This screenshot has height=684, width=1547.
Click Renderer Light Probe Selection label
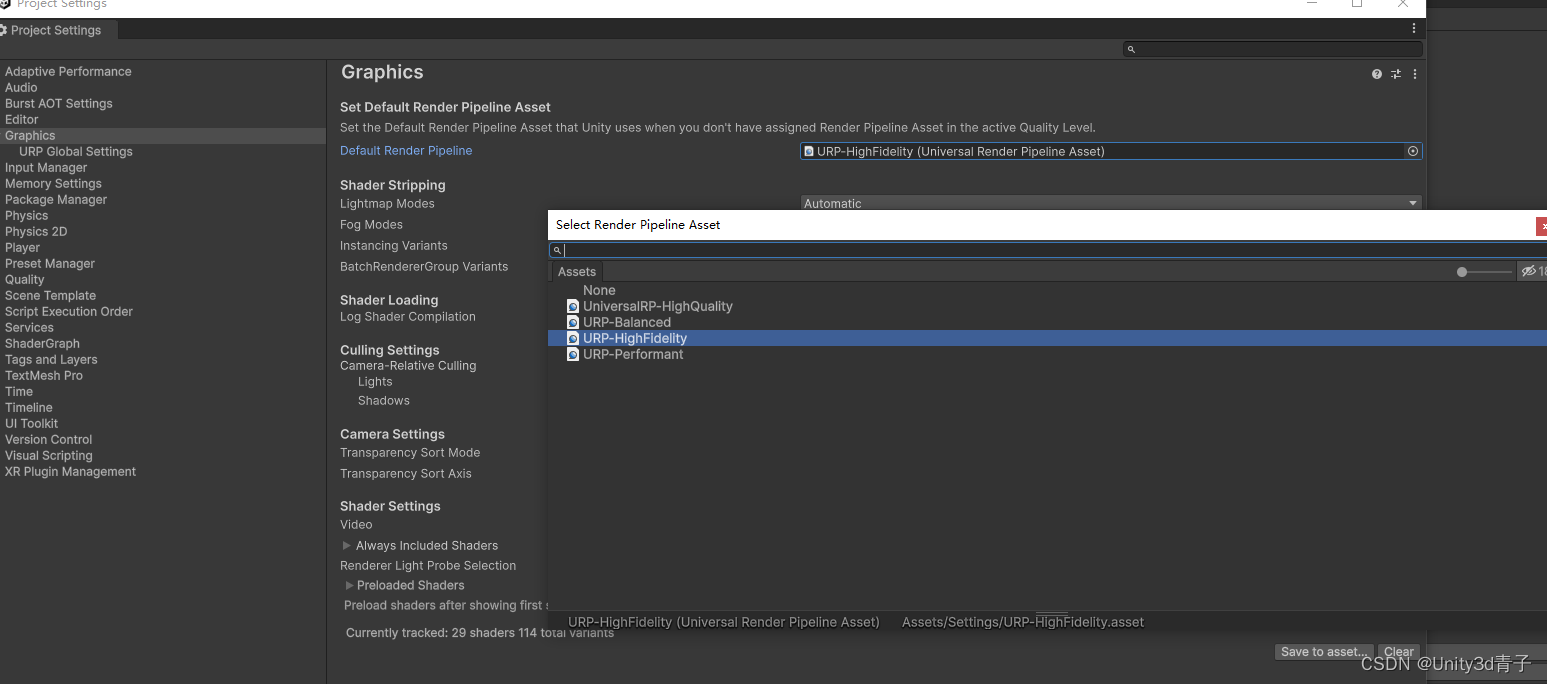point(428,565)
